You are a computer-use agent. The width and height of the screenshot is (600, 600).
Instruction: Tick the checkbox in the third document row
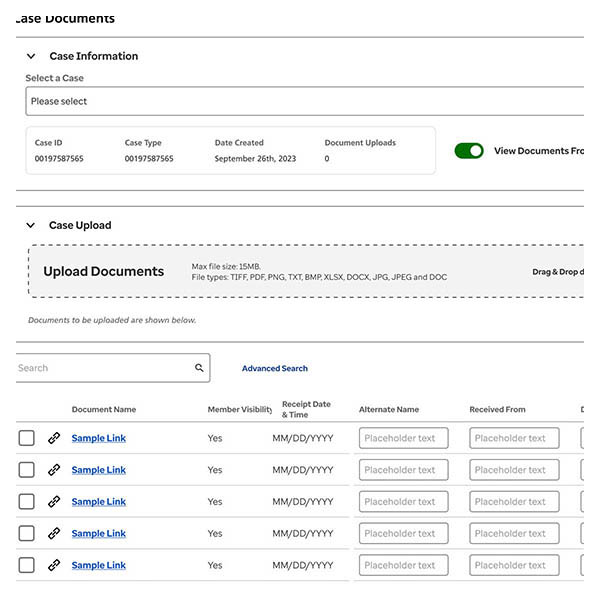click(27, 502)
